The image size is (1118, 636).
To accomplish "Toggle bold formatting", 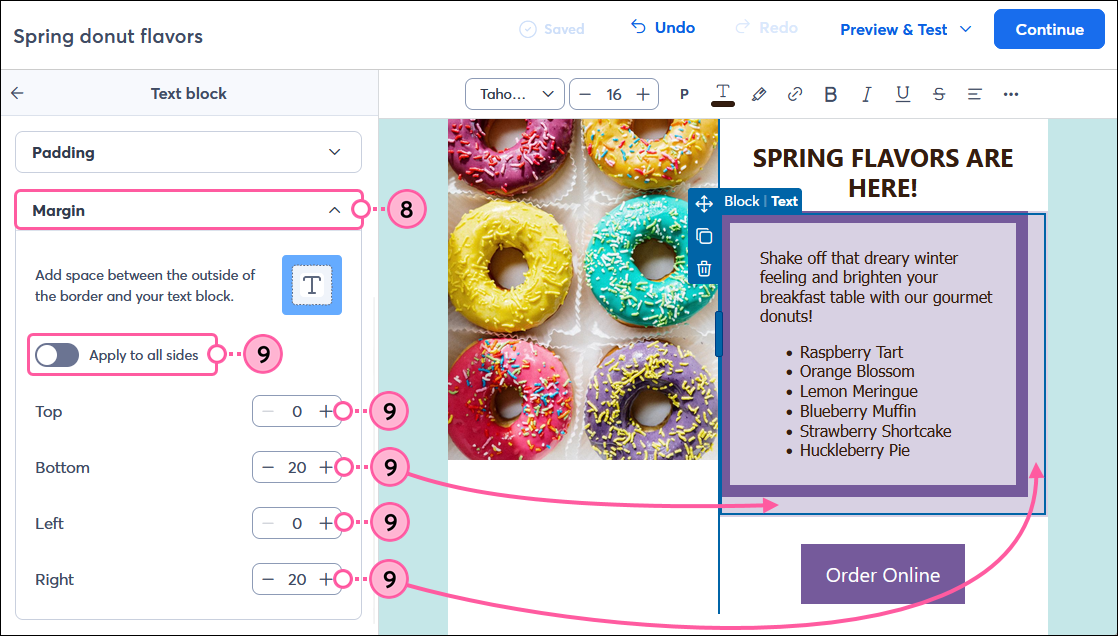I will coord(830,94).
